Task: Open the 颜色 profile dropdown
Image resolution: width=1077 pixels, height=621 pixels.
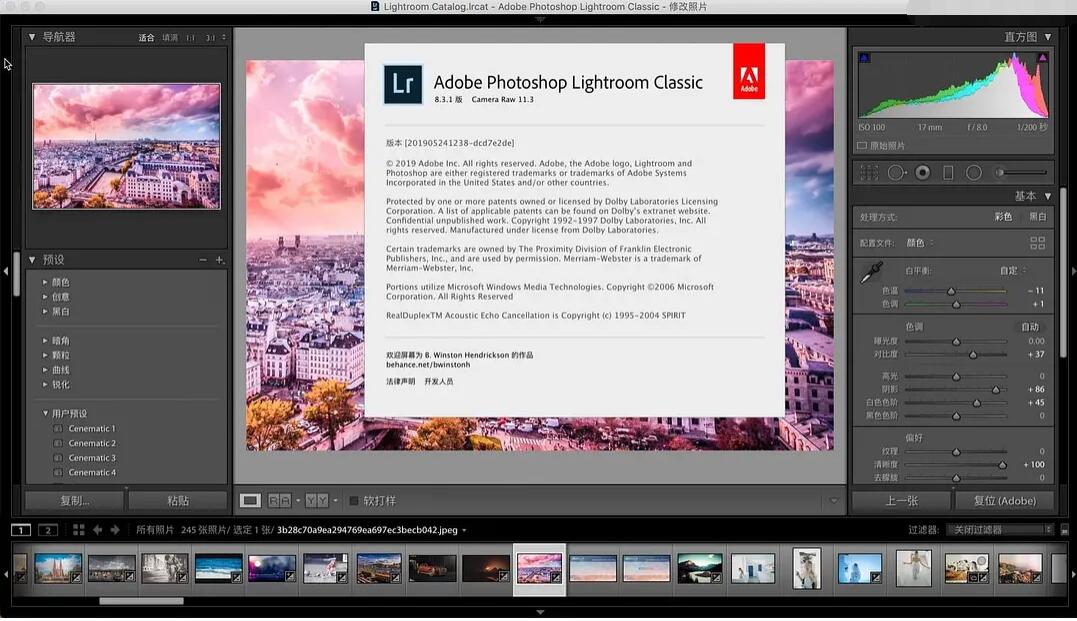Action: pos(920,243)
